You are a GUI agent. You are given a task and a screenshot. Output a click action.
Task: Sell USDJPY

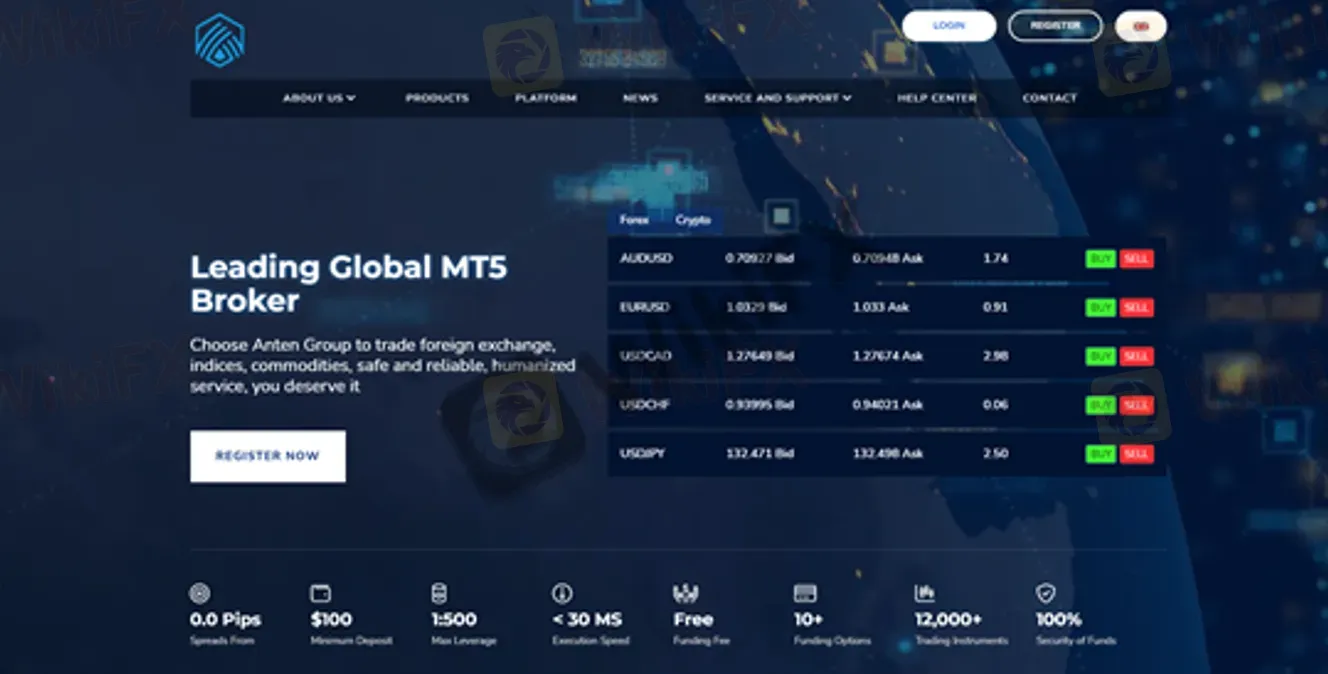tap(1137, 454)
